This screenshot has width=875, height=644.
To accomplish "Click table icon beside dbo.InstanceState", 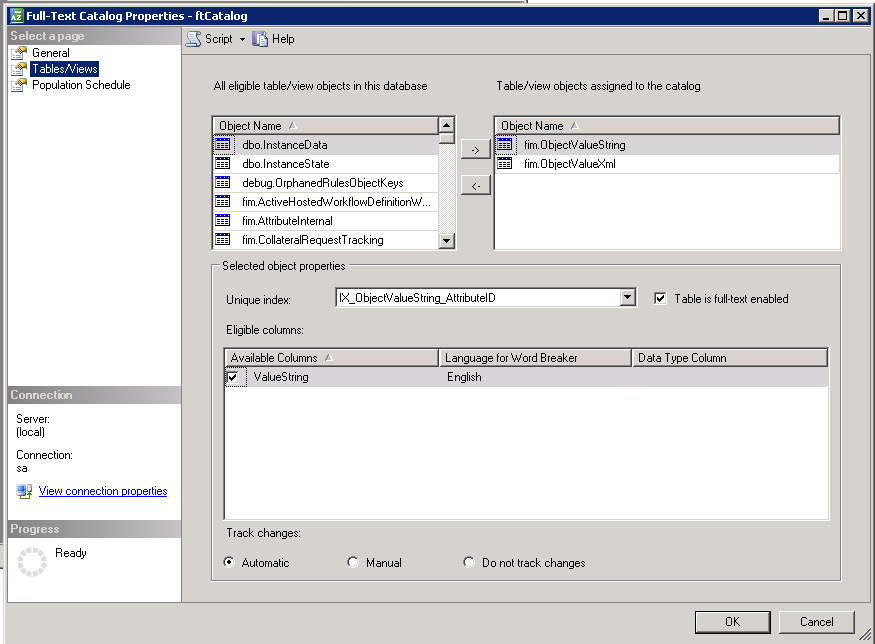I will (x=223, y=164).
